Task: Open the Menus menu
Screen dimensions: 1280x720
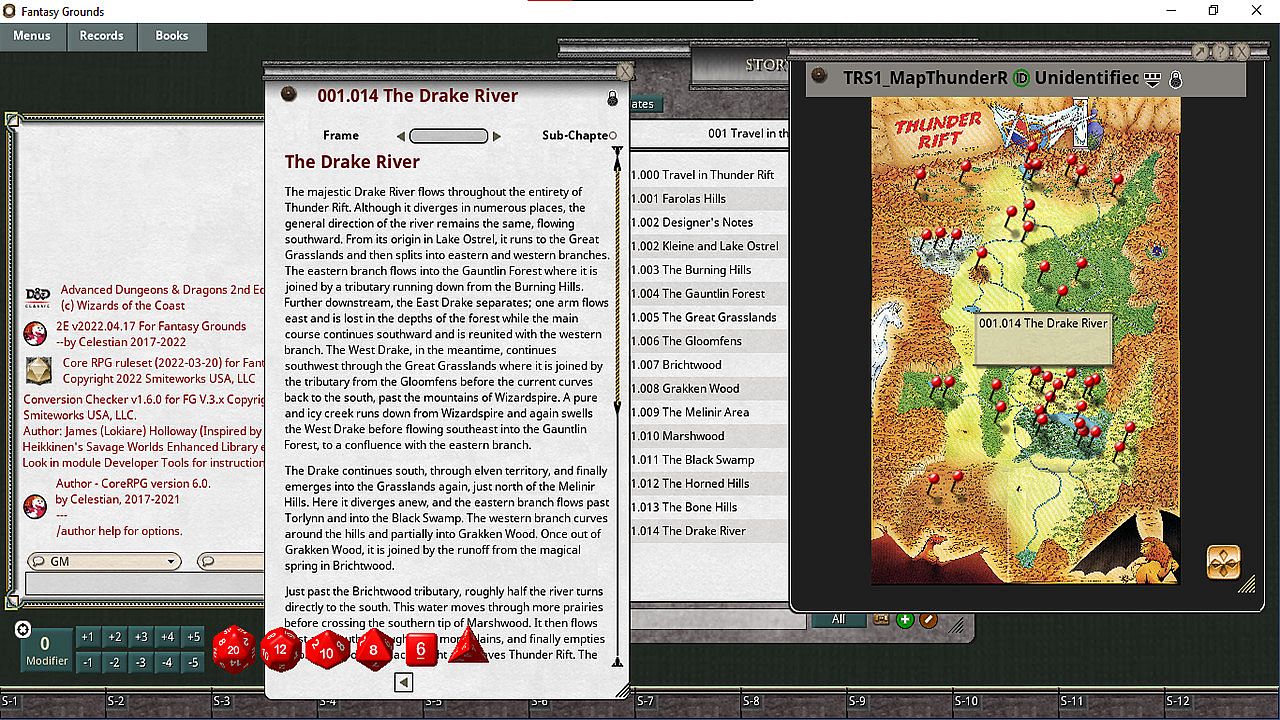Action: point(32,36)
